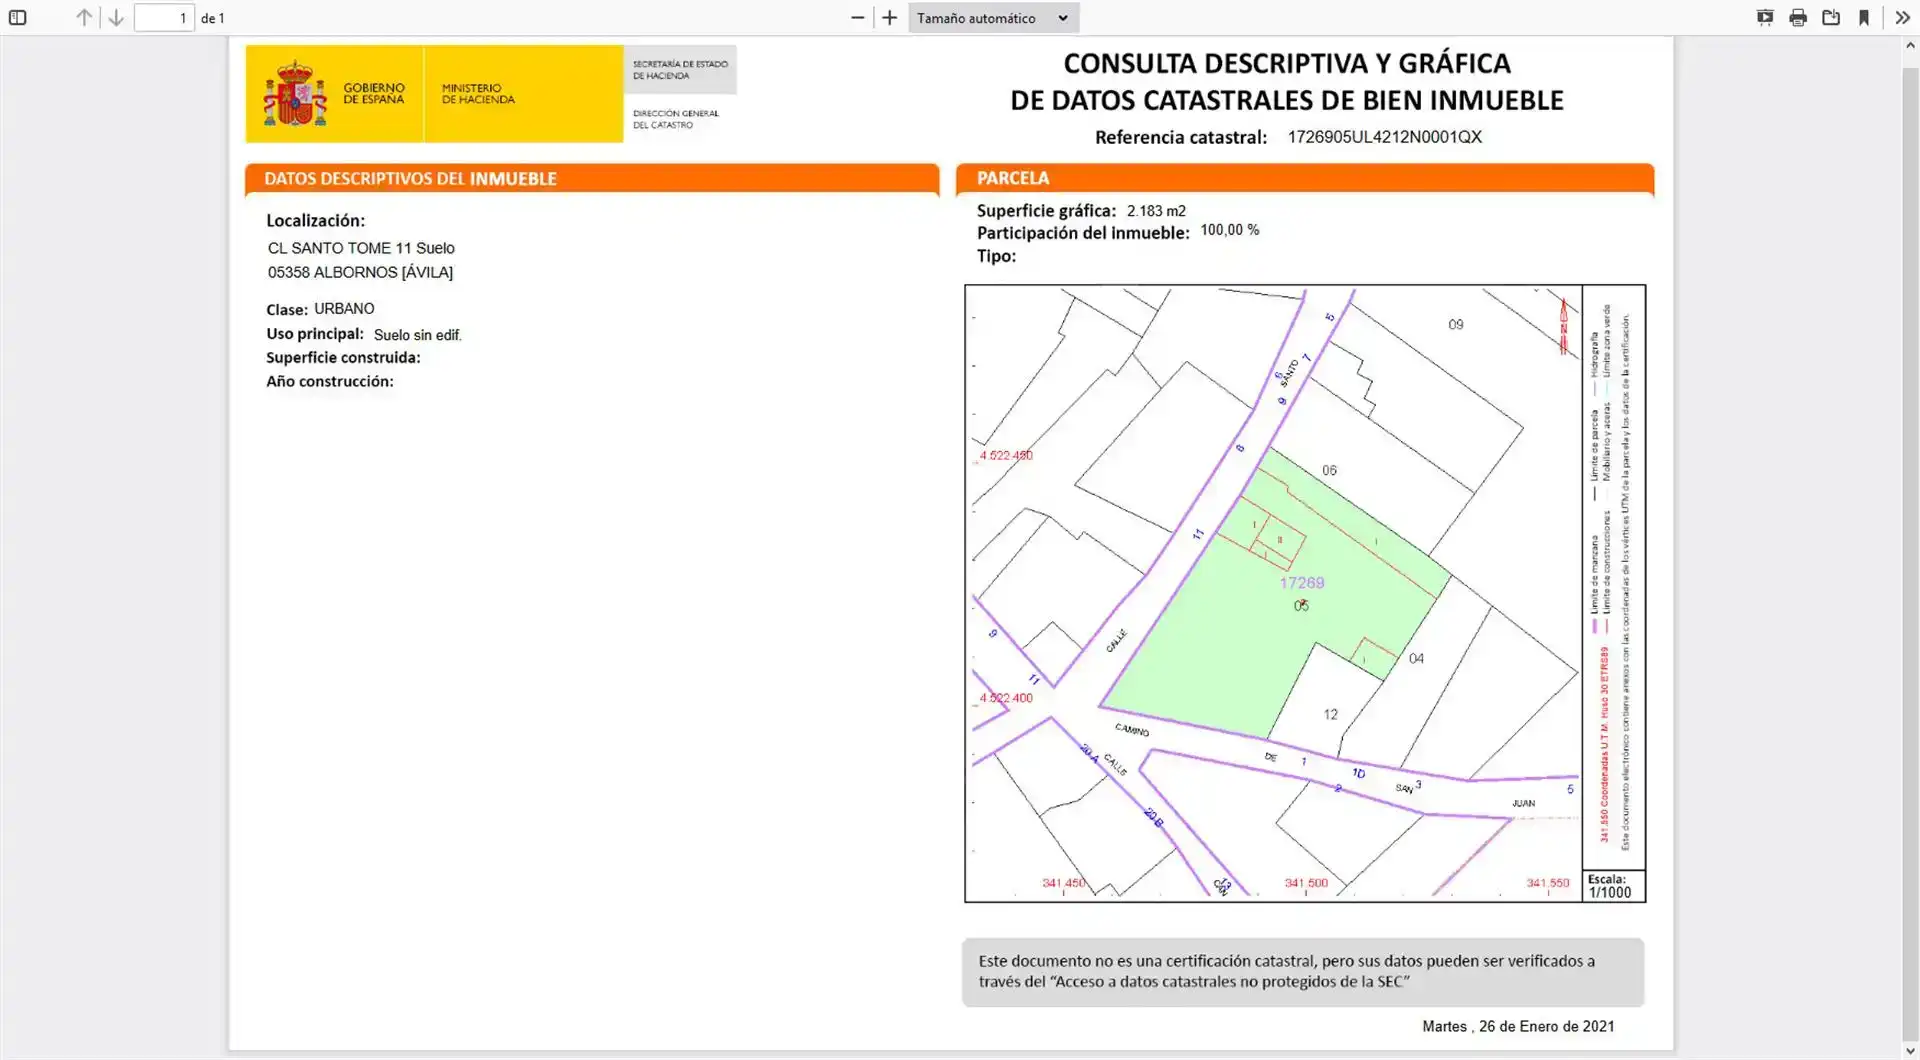Zoom in with the plus button
Image resolution: width=1920 pixels, height=1060 pixels.
pyautogui.click(x=889, y=18)
